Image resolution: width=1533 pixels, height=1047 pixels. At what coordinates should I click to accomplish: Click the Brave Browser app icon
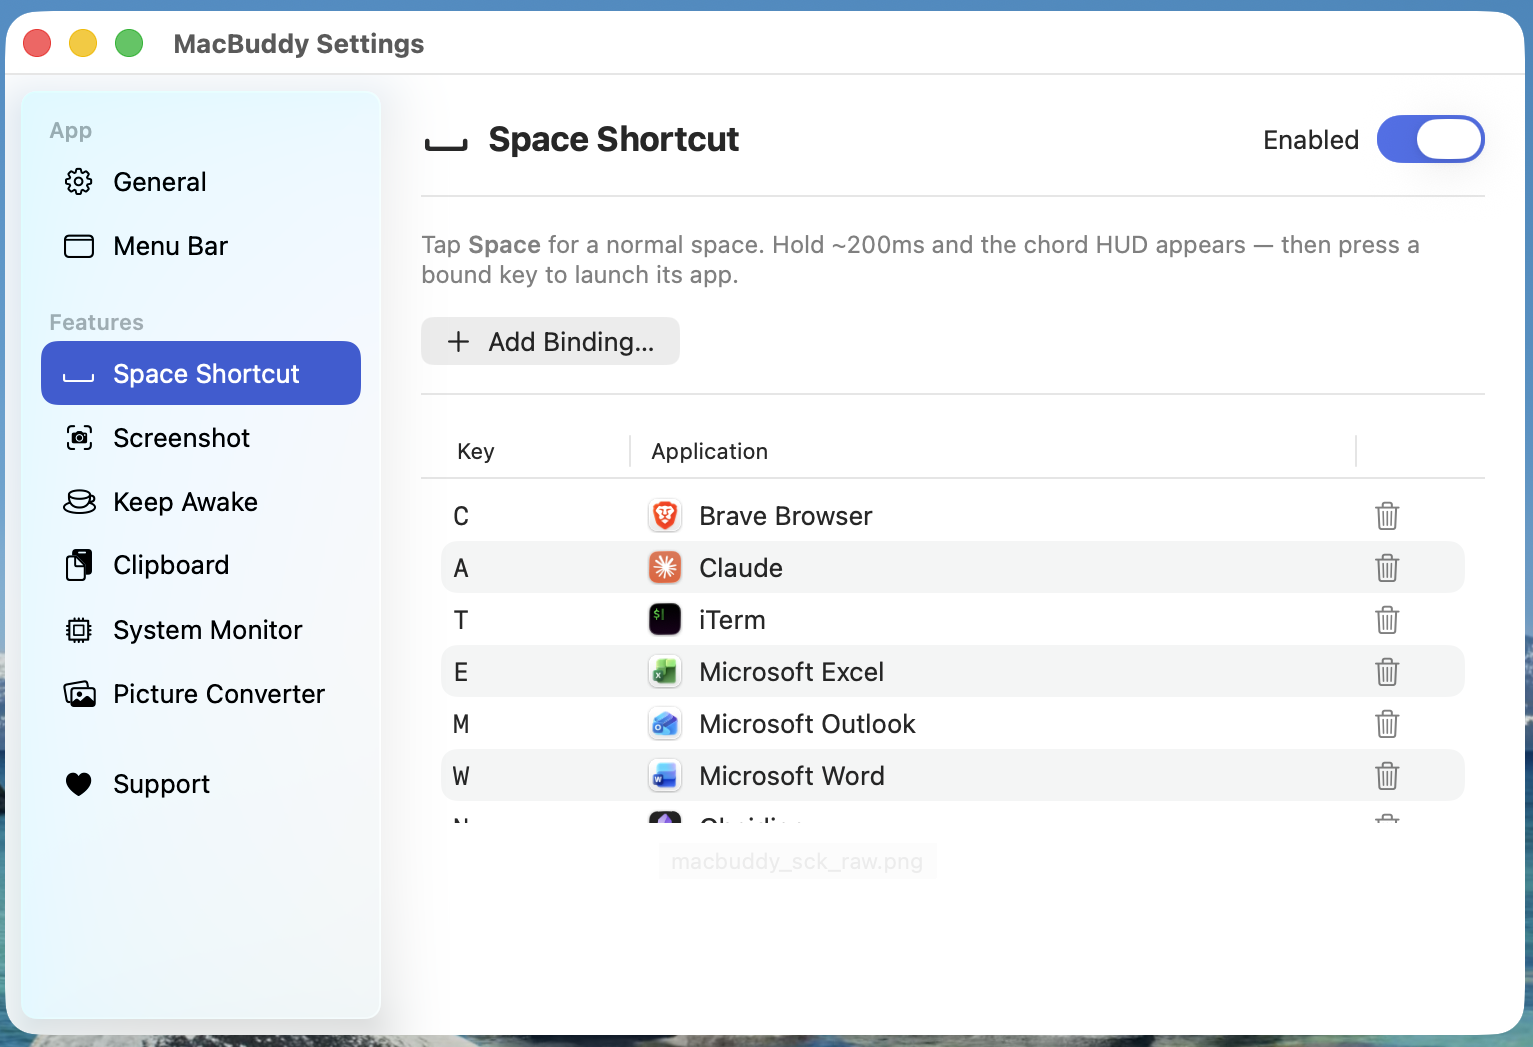(665, 516)
